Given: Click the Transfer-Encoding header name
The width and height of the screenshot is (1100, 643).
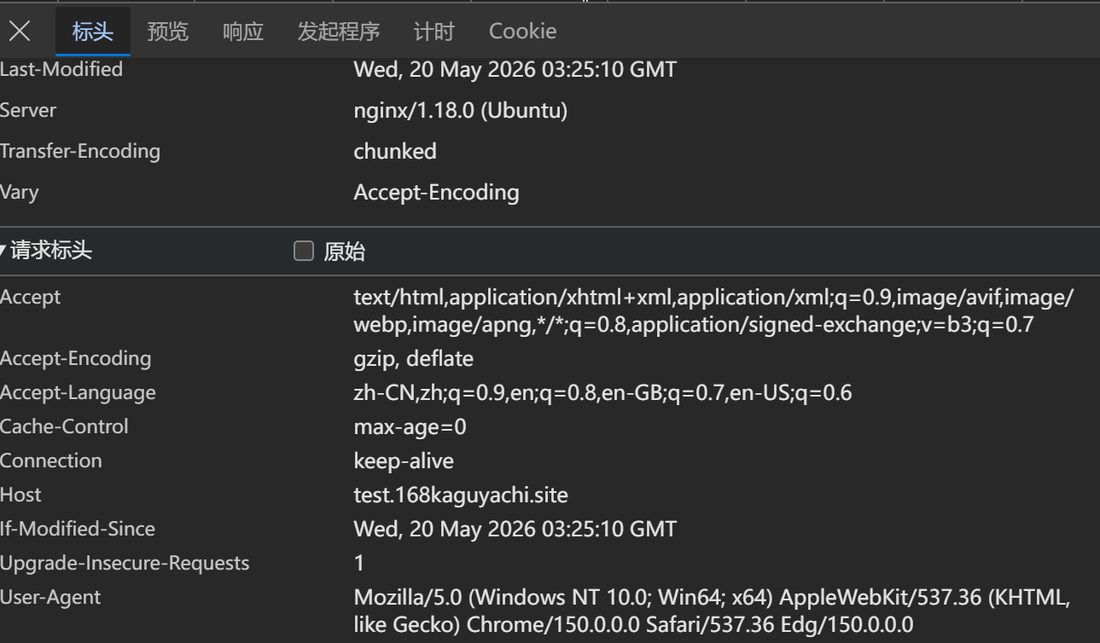Looking at the screenshot, I should 80,151.
